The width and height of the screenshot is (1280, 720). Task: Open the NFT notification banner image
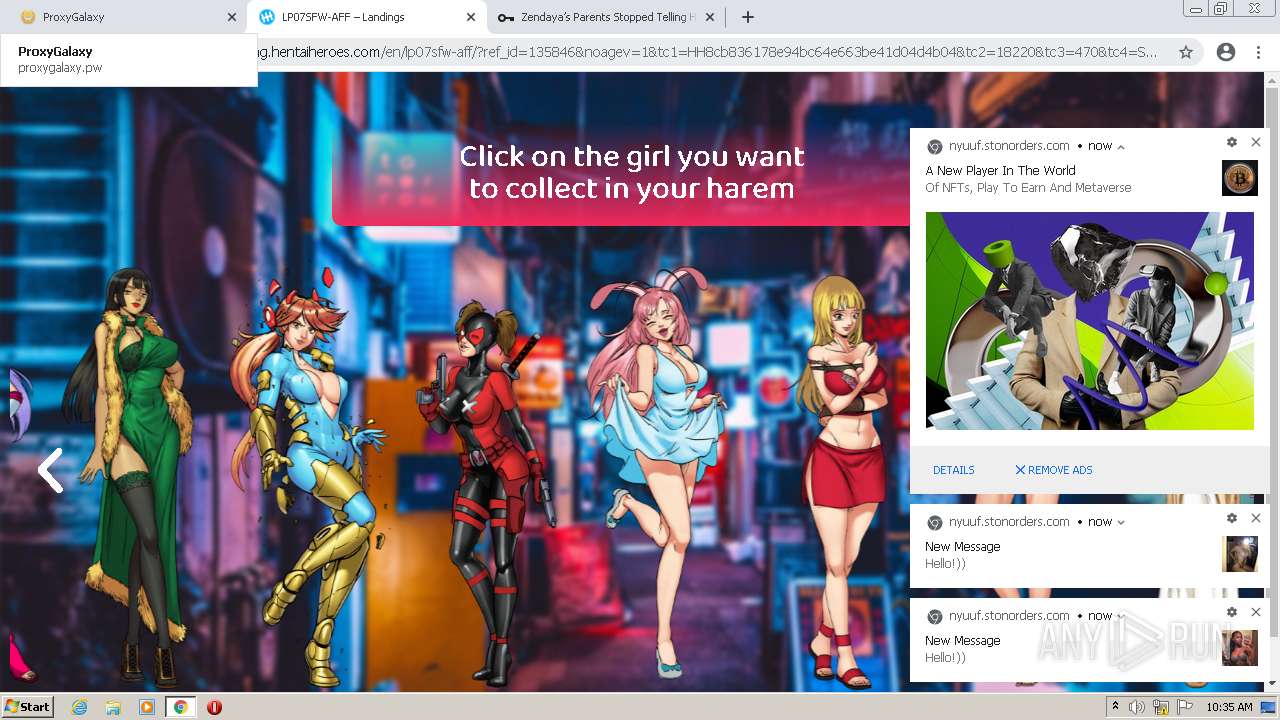pyautogui.click(x=1089, y=321)
